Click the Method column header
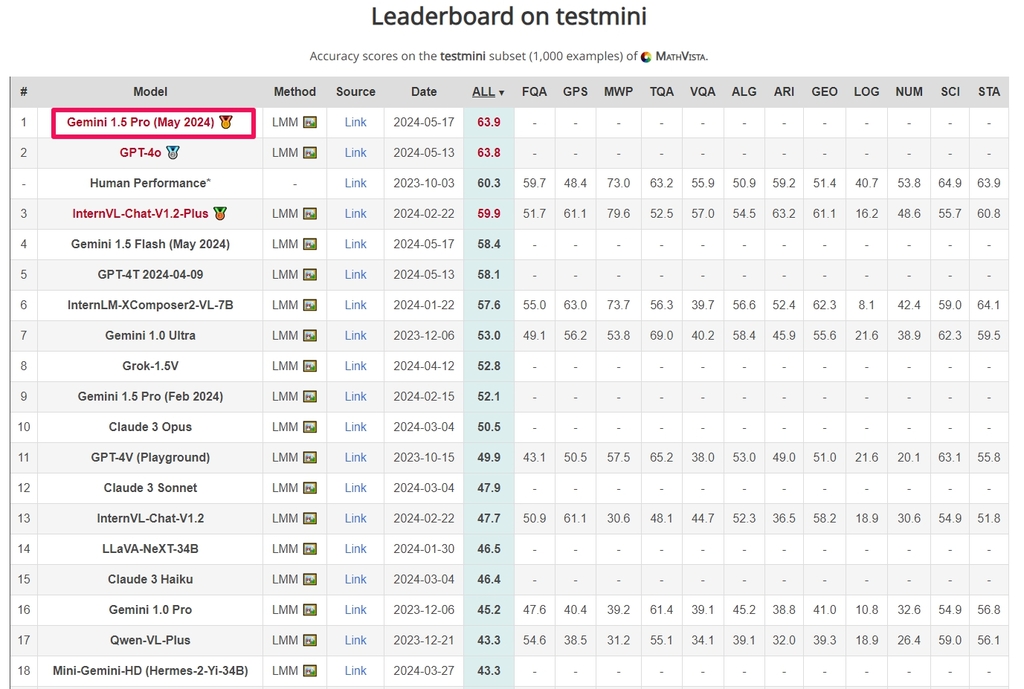 (295, 91)
